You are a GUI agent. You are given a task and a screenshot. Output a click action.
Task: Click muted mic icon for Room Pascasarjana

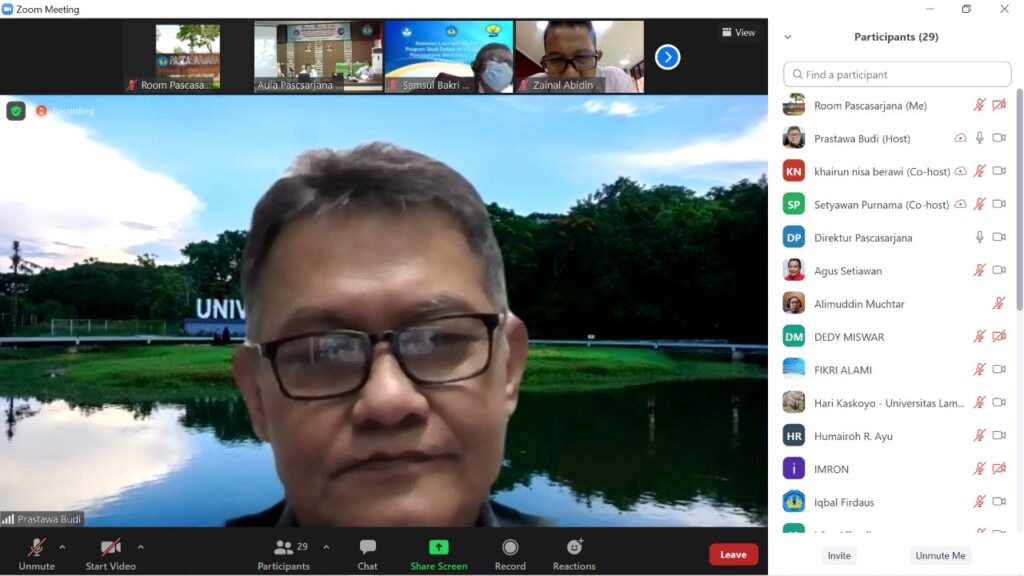click(980, 105)
